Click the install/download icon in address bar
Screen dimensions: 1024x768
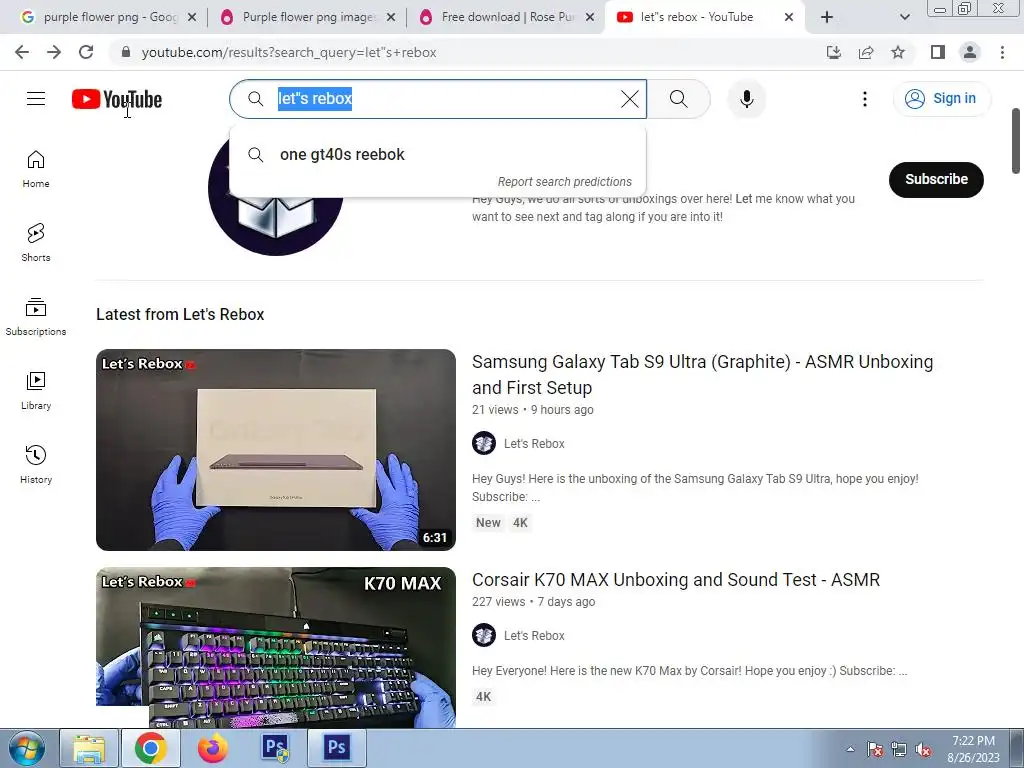point(834,52)
